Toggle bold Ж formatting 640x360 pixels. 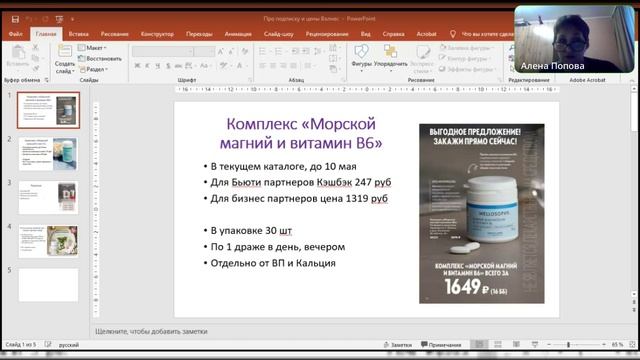138,66
